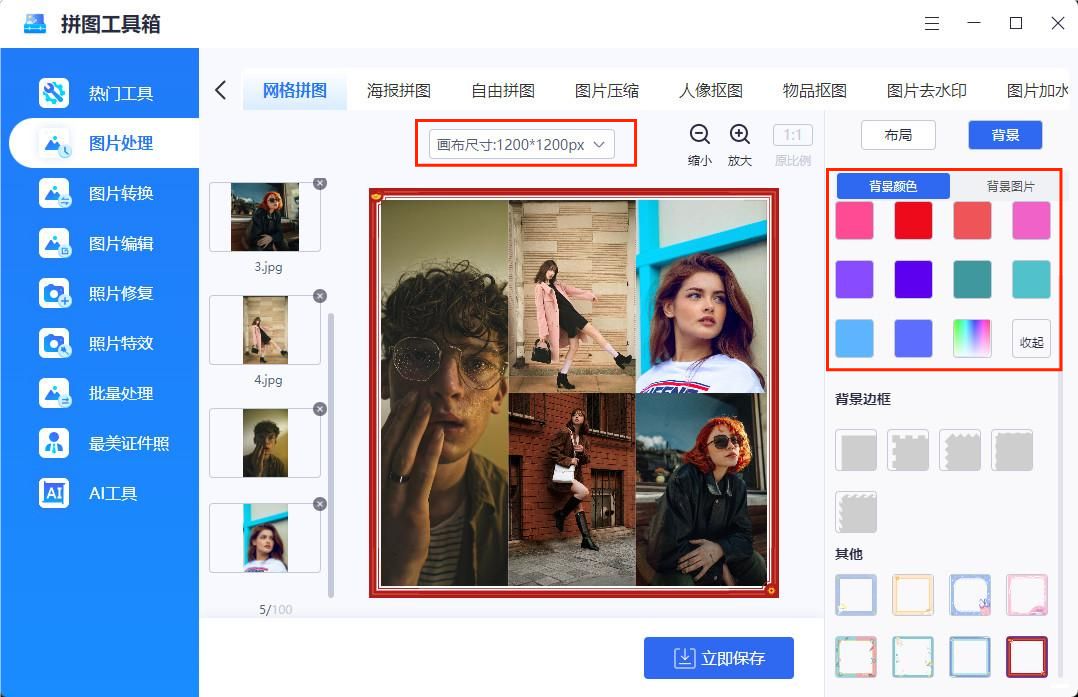The image size is (1078, 697).
Task: Pick the light teal background color
Action: 1031,279
